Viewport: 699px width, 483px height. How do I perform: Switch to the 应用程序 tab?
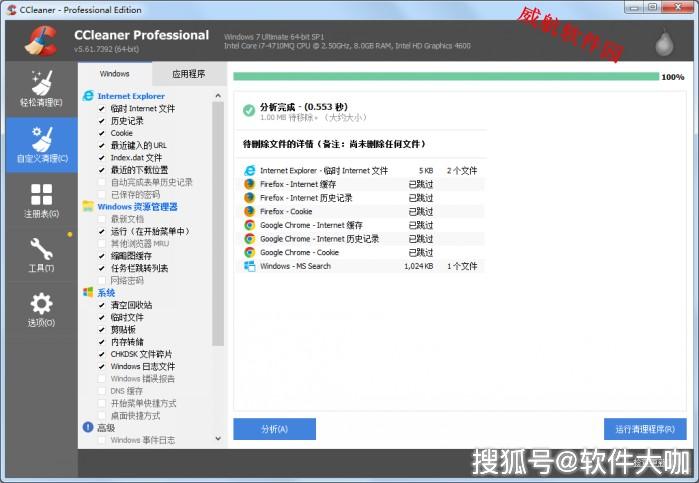point(189,74)
